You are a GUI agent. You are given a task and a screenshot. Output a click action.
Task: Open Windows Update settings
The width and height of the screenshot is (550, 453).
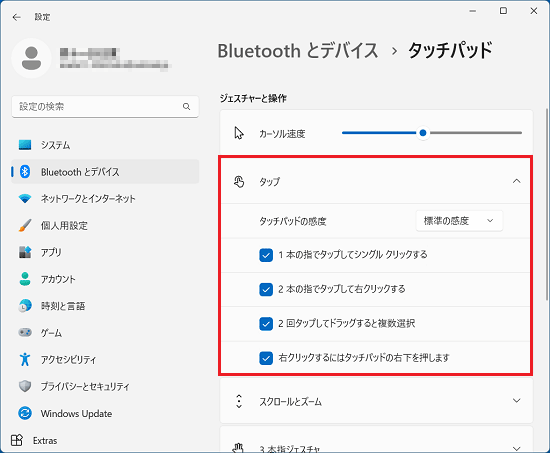[x=105, y=413]
